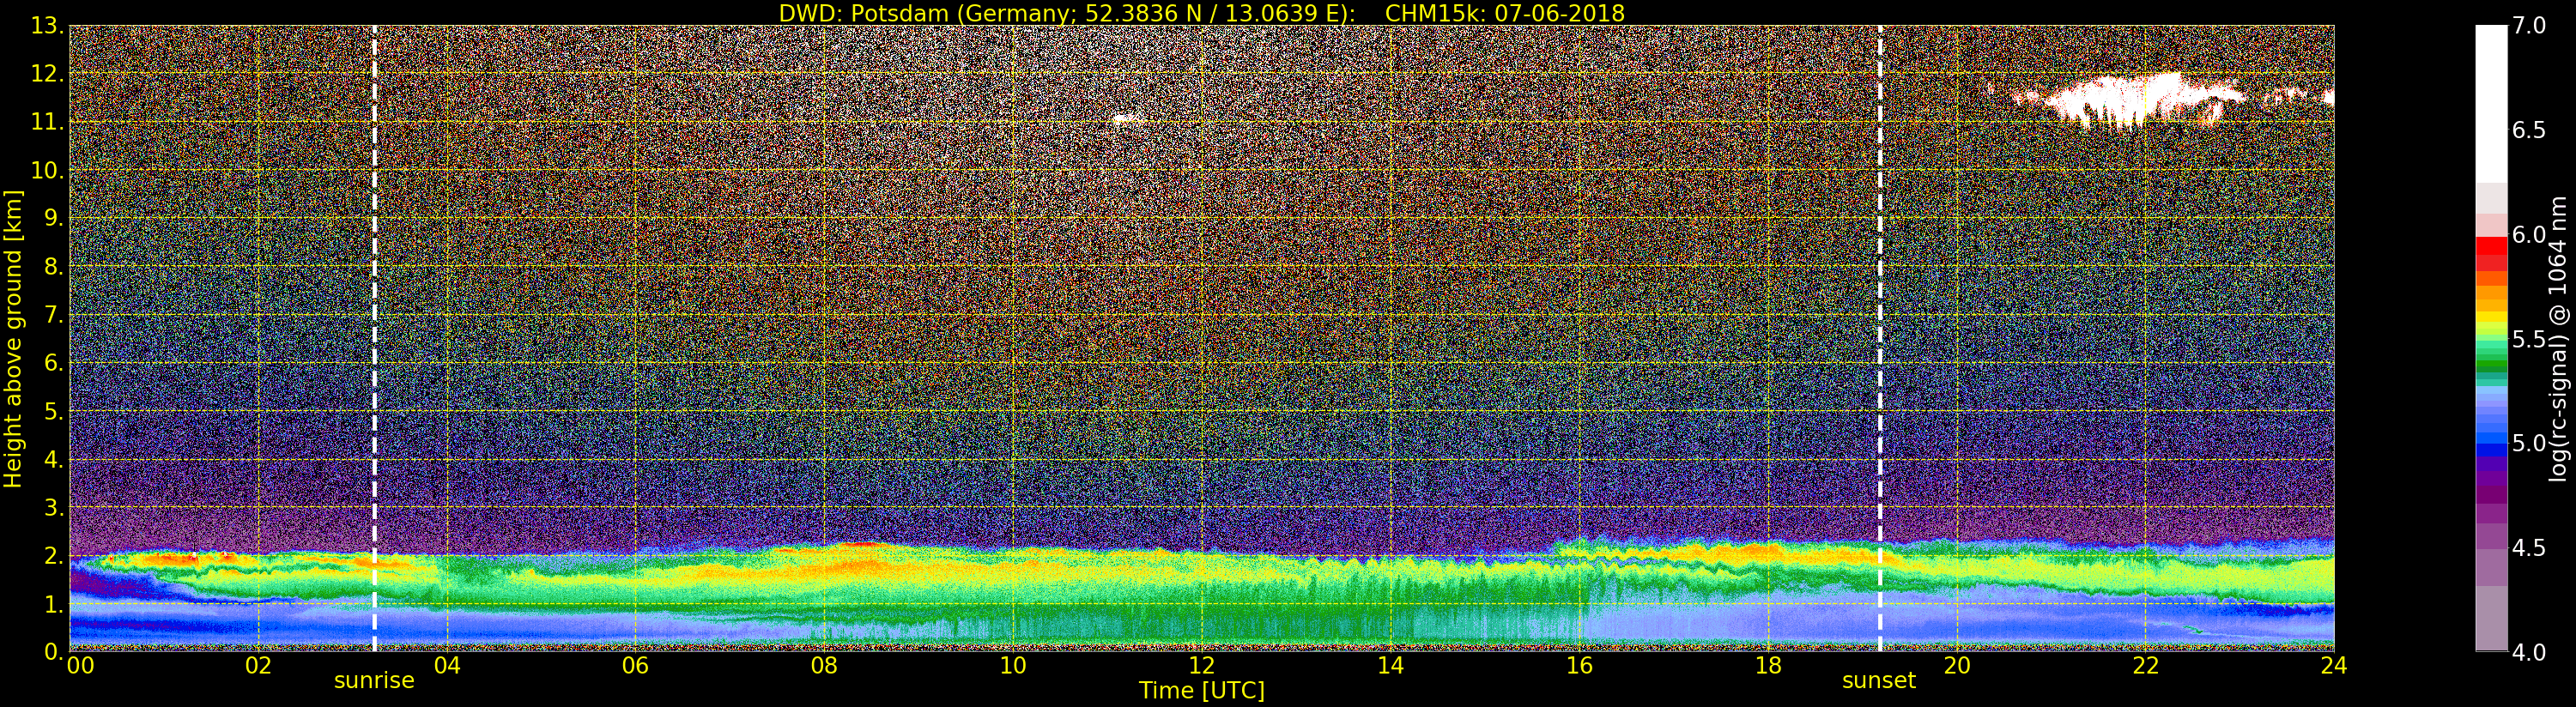Click the time axis tick label '06'
The height and width of the screenshot is (707, 2576).
click(635, 666)
